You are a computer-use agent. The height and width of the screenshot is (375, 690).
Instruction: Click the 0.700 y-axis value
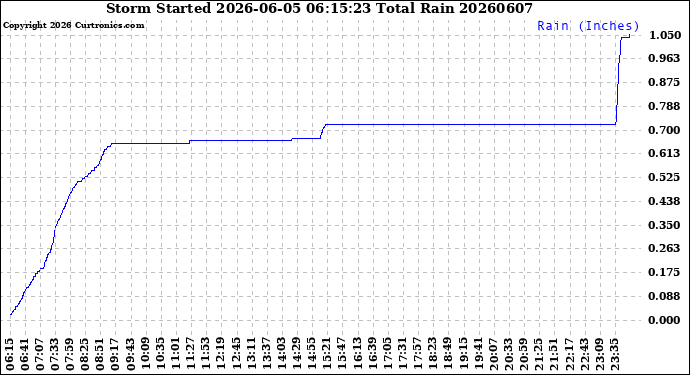pos(665,130)
